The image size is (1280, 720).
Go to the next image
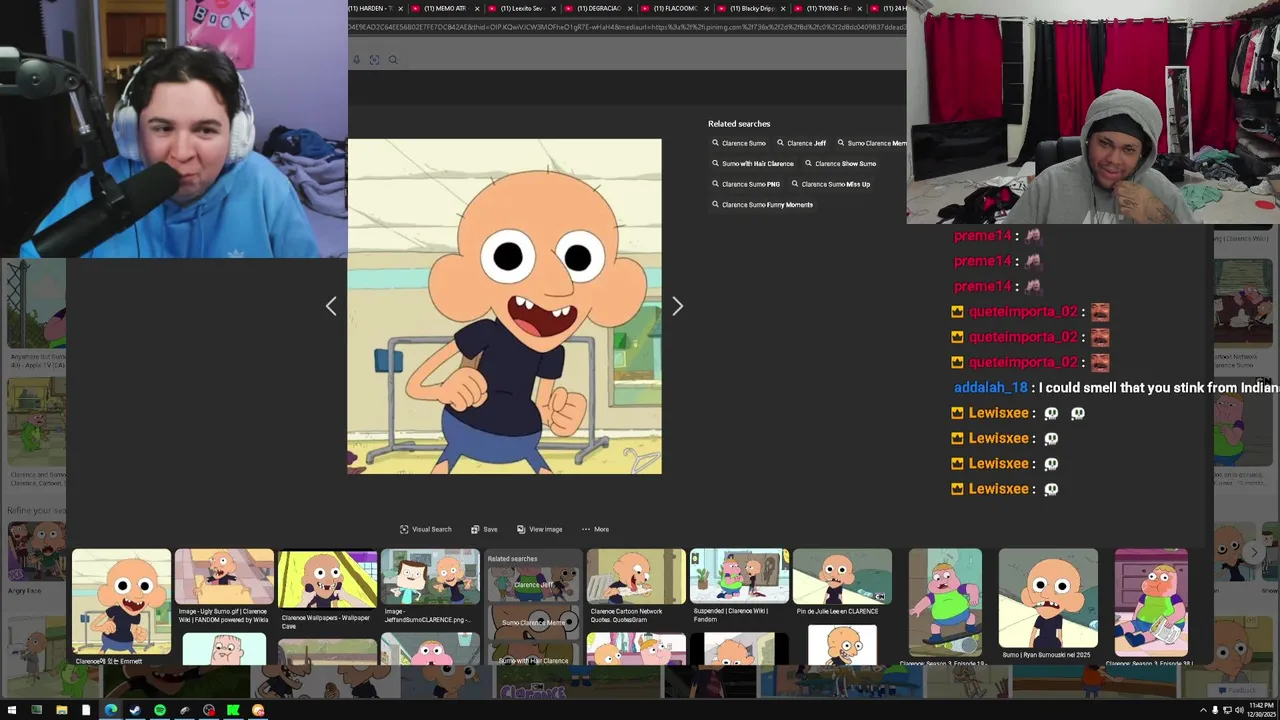pyautogui.click(x=677, y=307)
